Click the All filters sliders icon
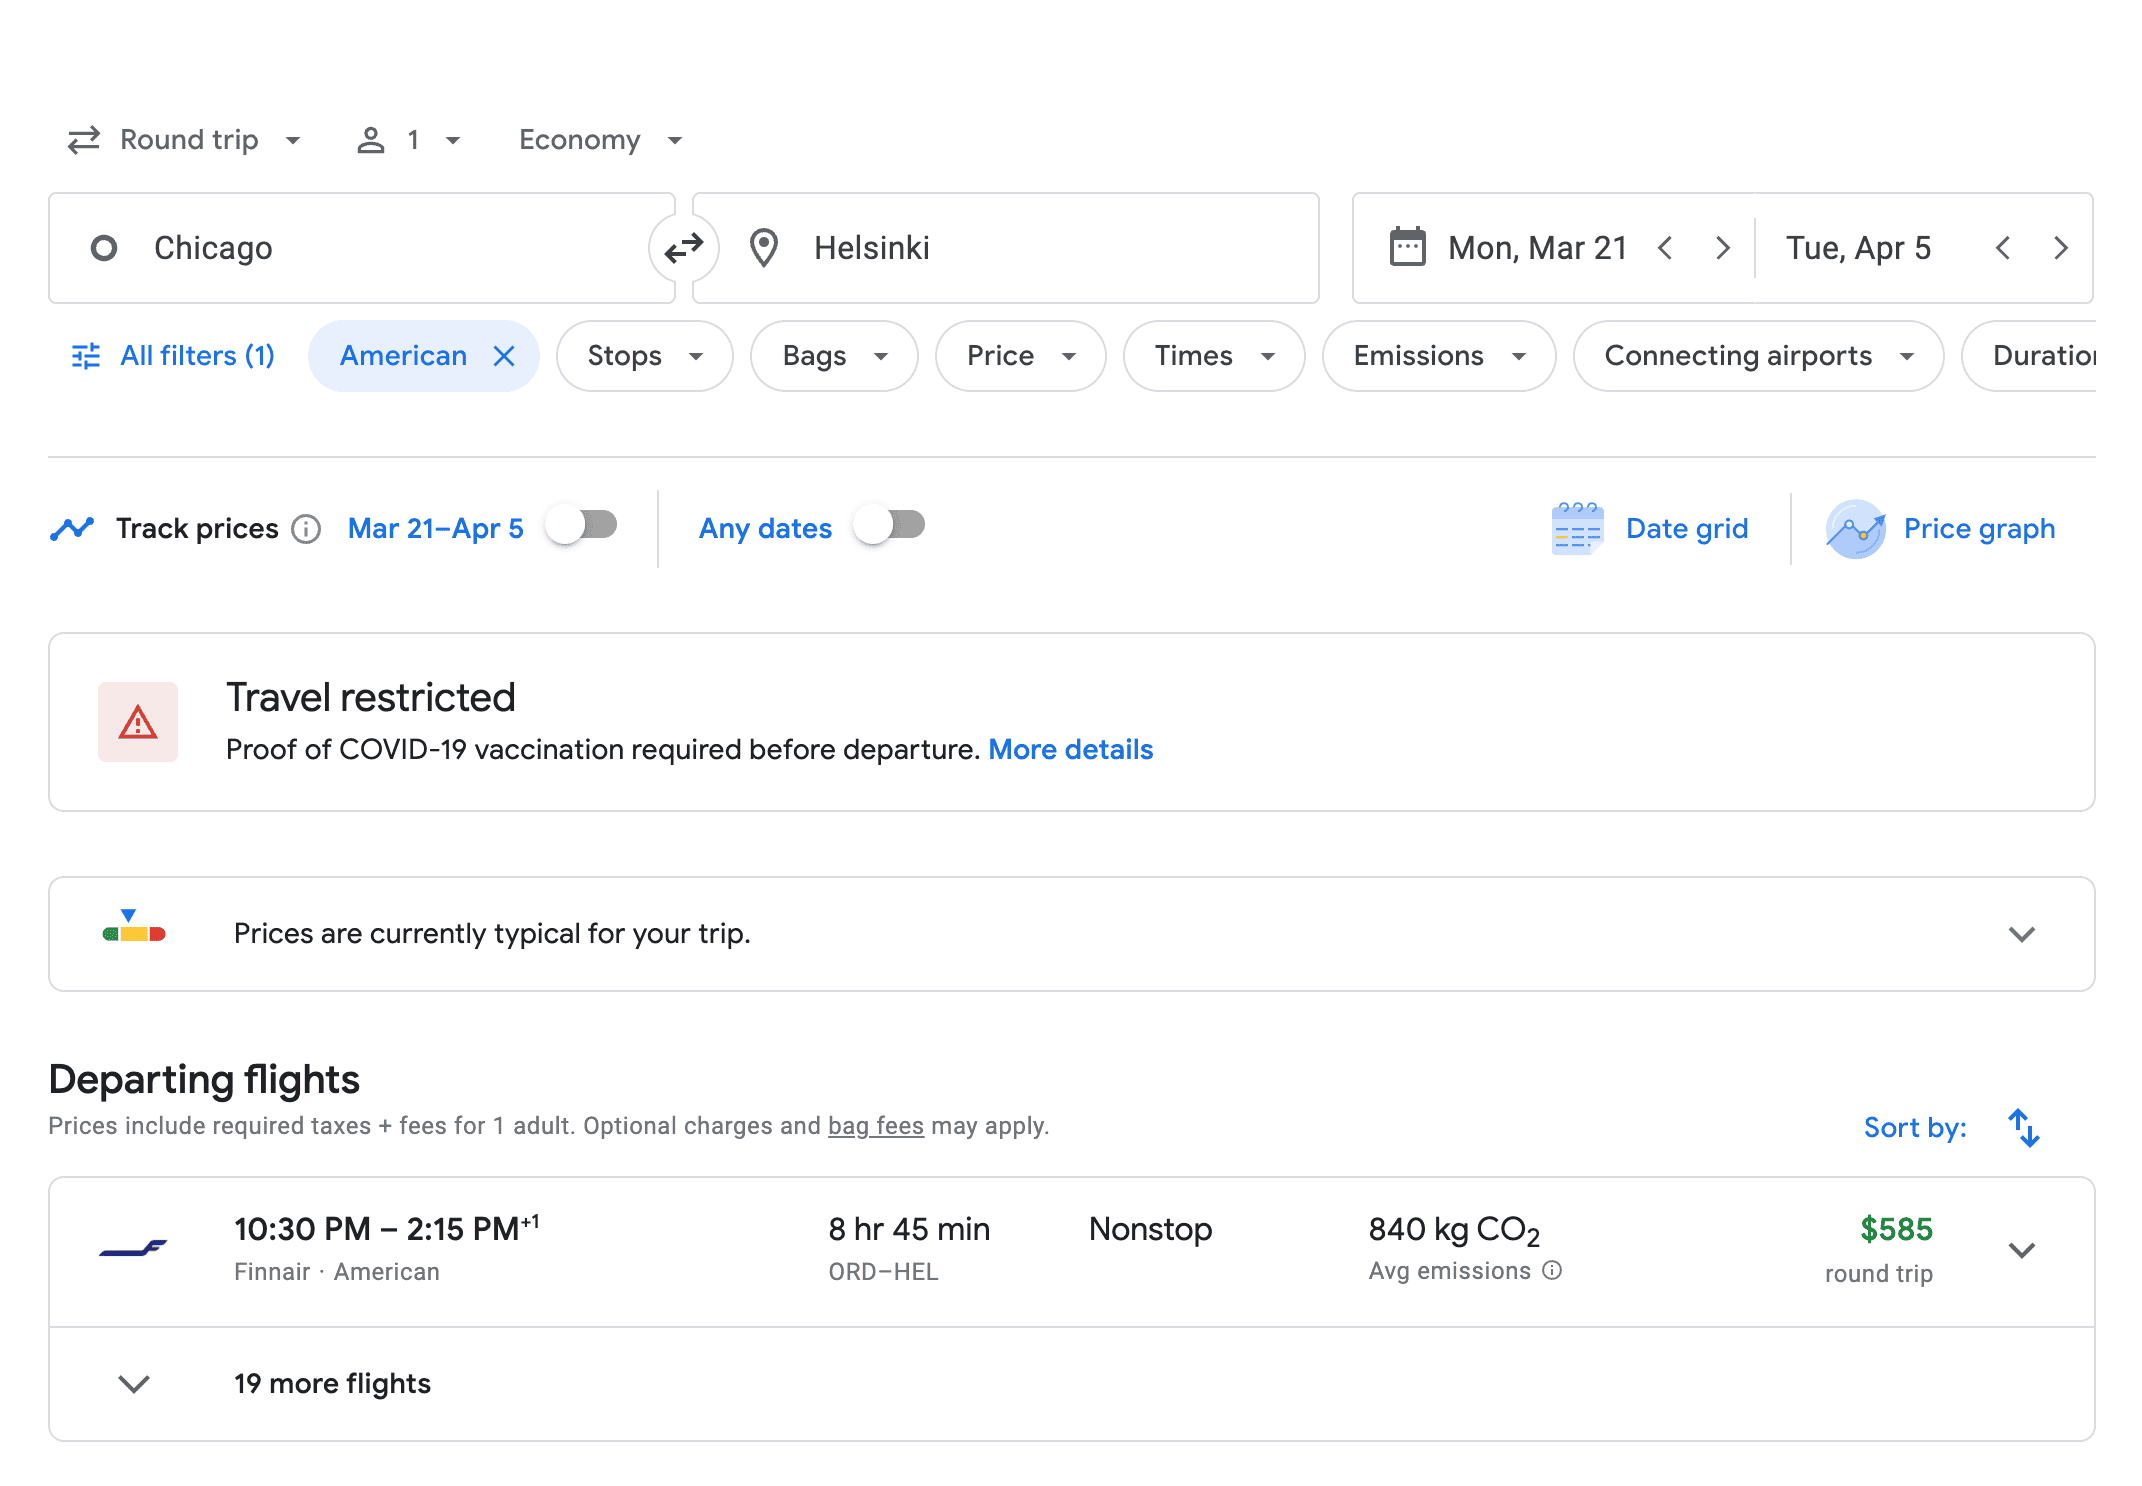This screenshot has height=1486, width=2142. 86,356
